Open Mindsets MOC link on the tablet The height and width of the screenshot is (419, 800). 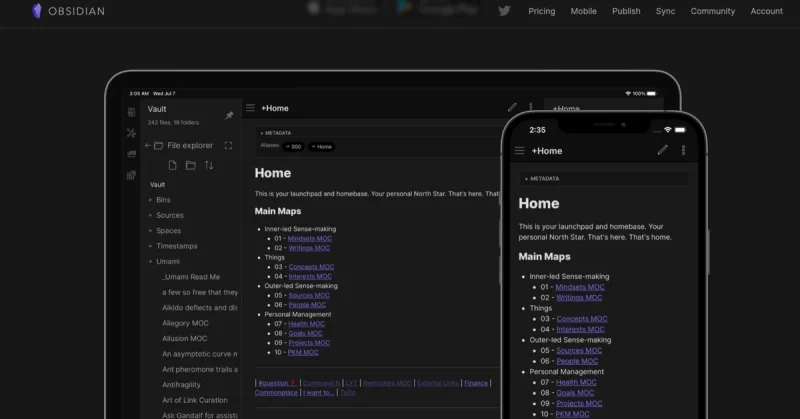[310, 238]
